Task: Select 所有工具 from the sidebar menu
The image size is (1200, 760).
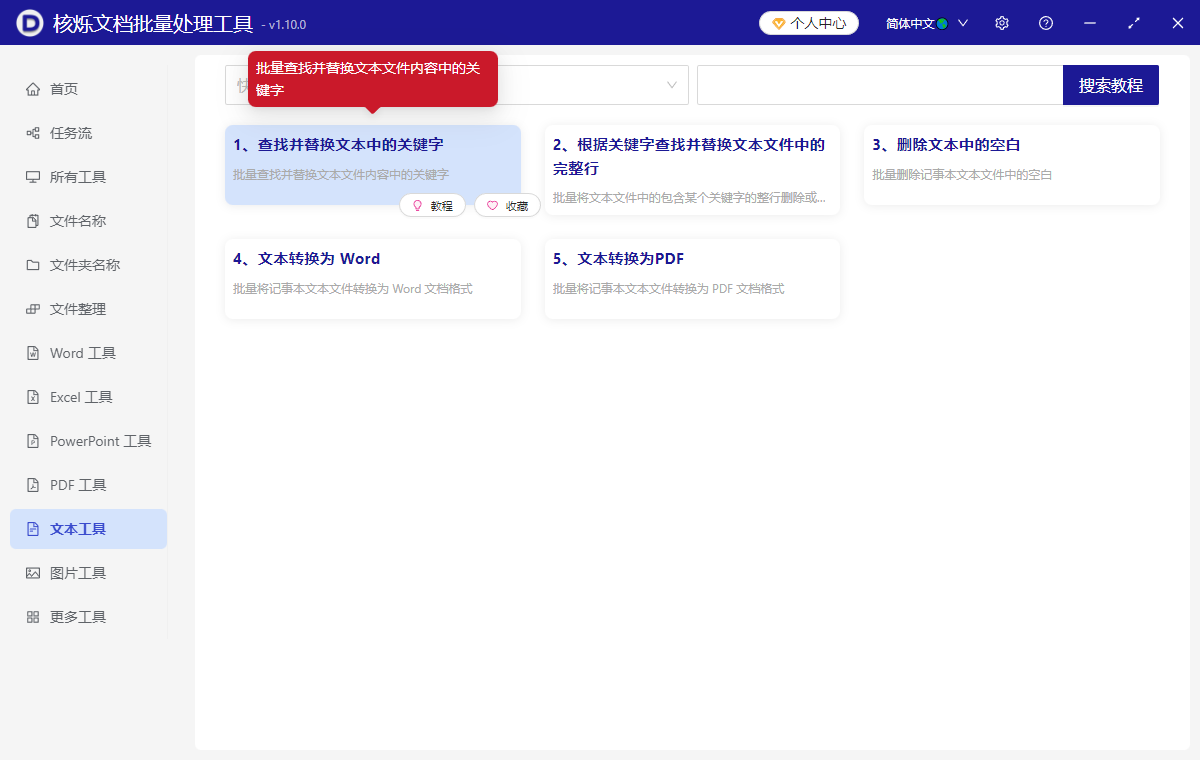Action: click(x=76, y=176)
